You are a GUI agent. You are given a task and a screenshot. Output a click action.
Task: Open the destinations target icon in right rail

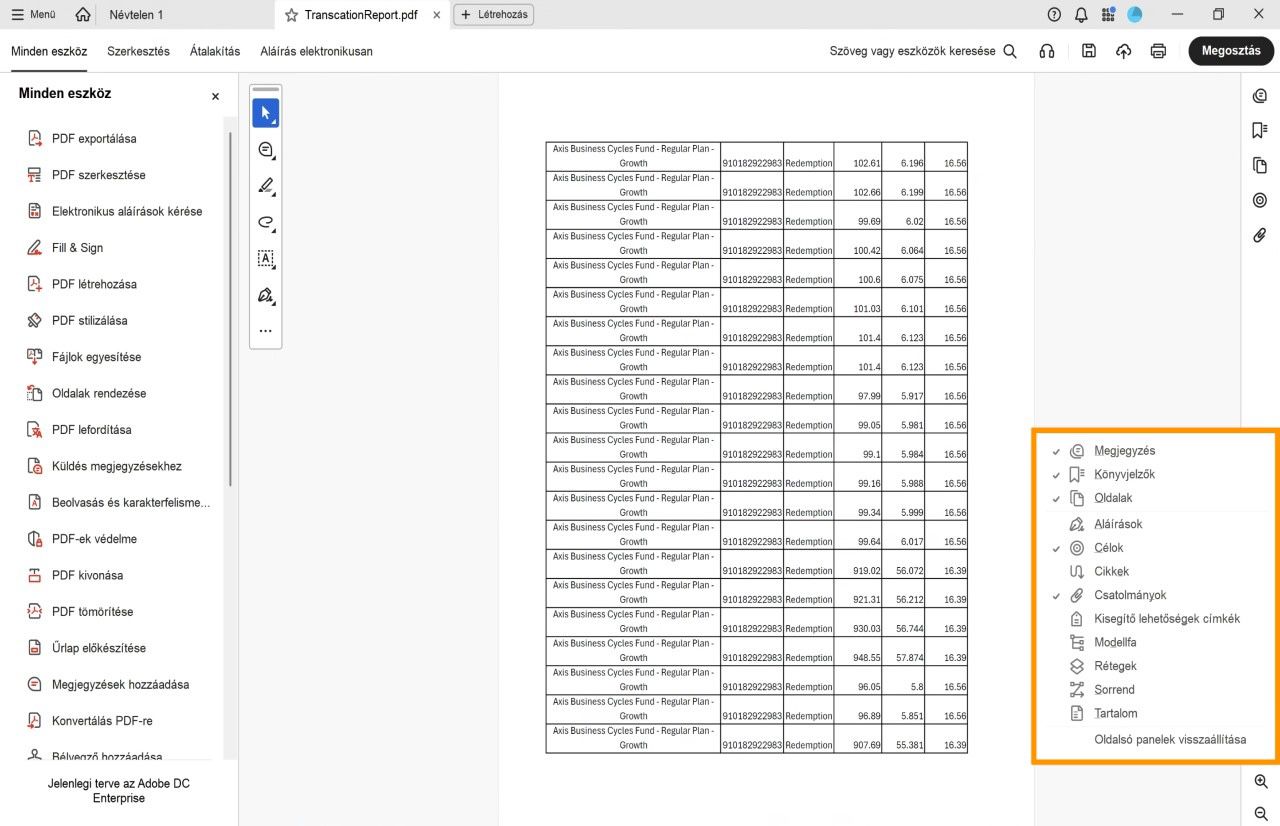click(x=1260, y=200)
